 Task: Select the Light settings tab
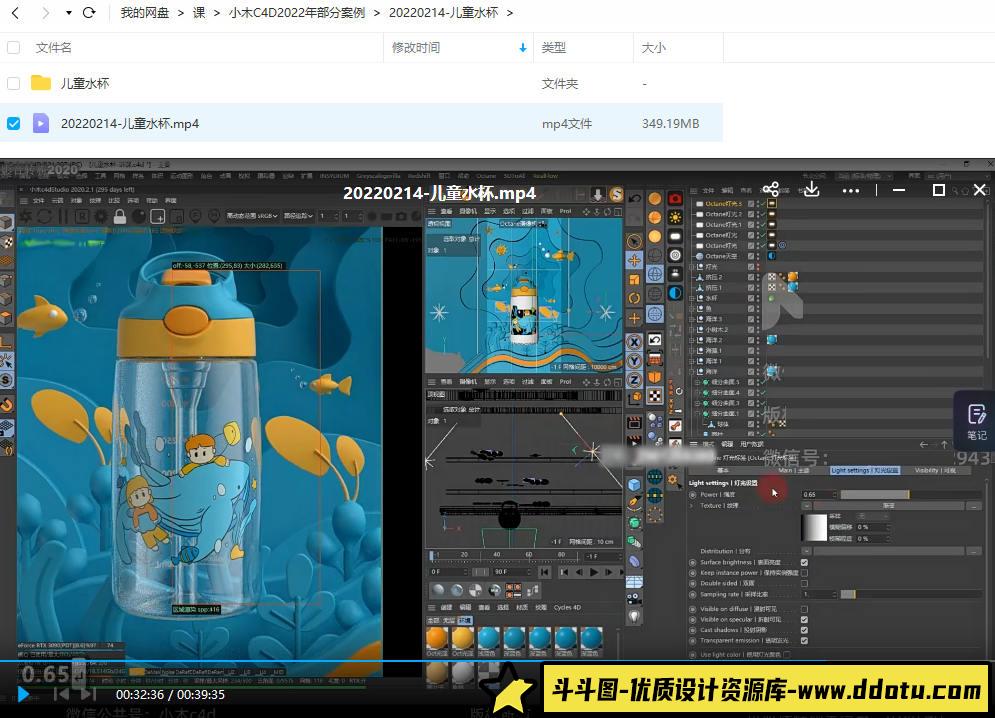coord(864,470)
